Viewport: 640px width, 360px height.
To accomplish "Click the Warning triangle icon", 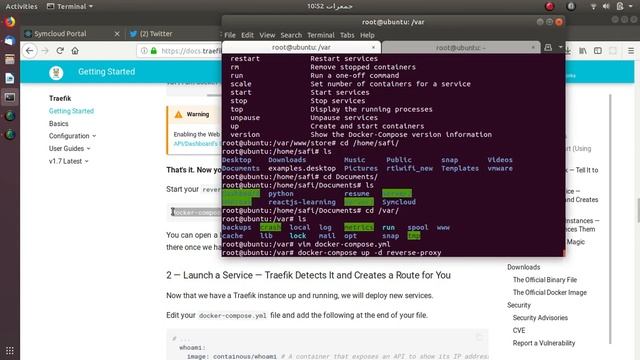I will click(x=178, y=114).
